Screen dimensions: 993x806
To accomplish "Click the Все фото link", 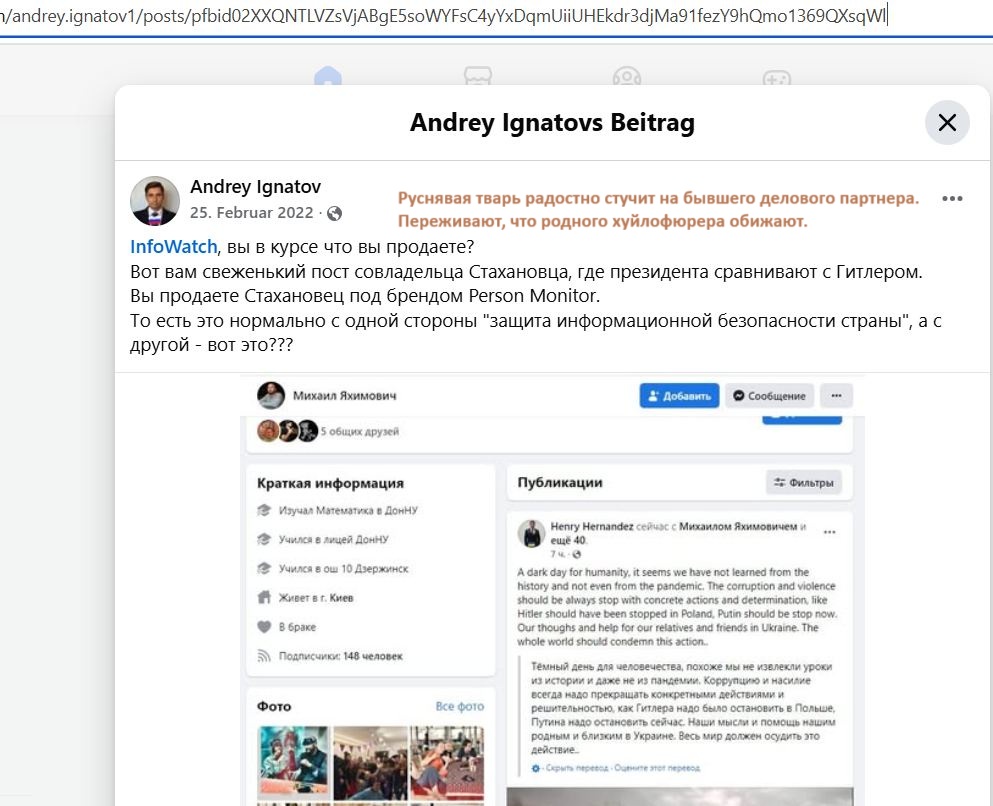I will click(460, 707).
